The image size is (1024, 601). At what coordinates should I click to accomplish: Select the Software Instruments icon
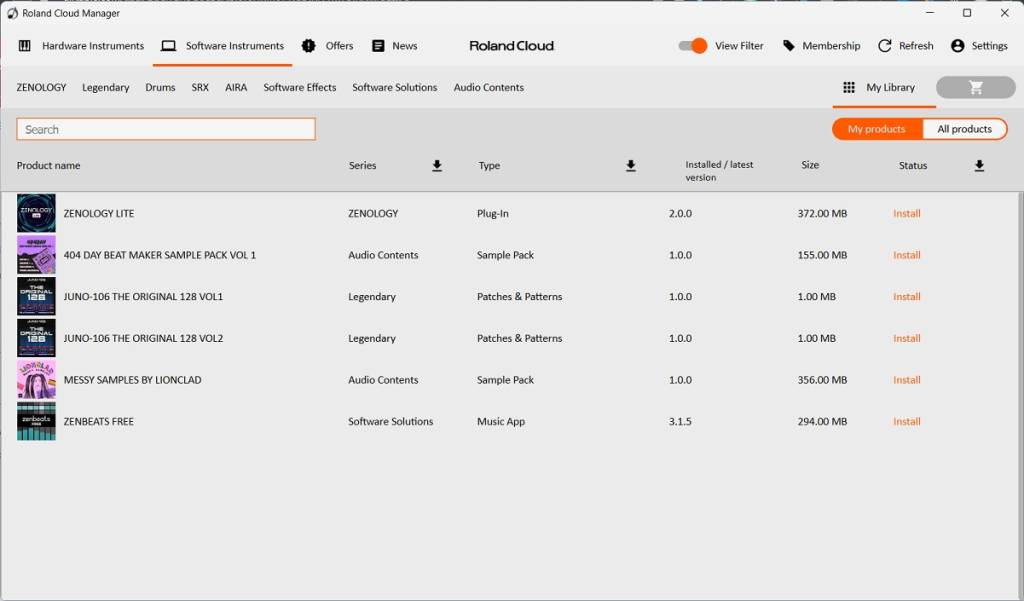click(x=170, y=45)
